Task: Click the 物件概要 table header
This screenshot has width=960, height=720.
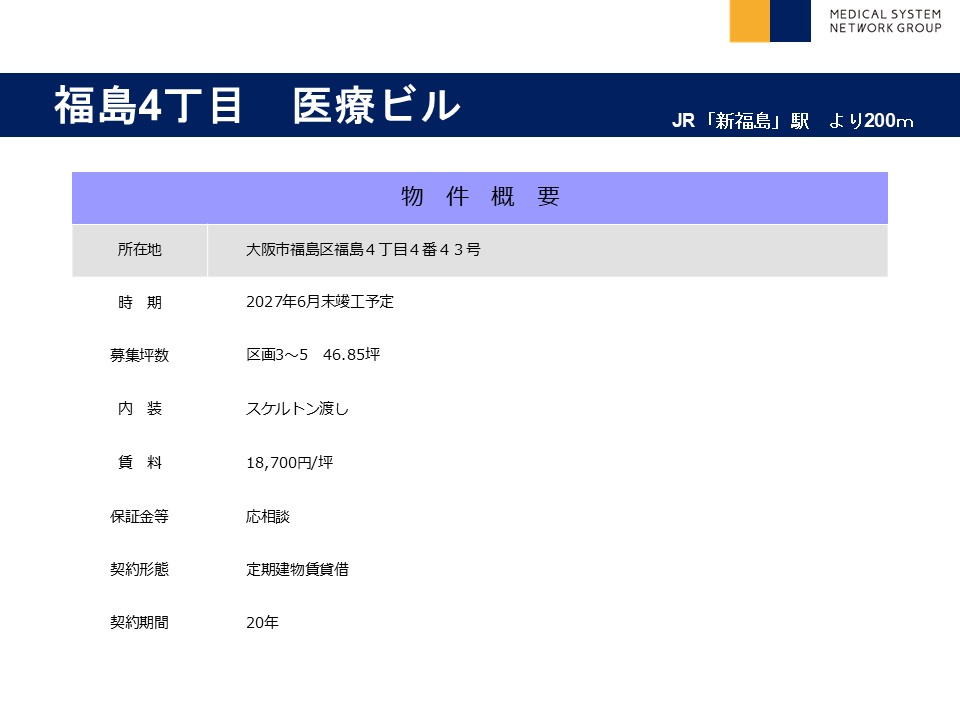Action: [x=480, y=197]
